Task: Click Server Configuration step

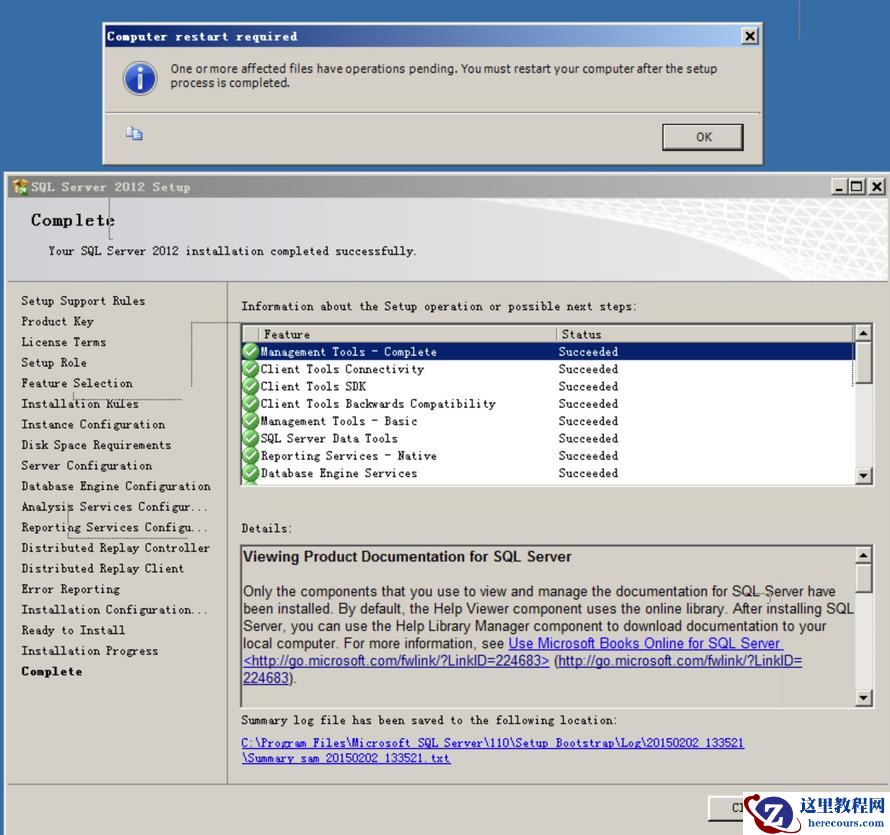Action: [x=87, y=465]
